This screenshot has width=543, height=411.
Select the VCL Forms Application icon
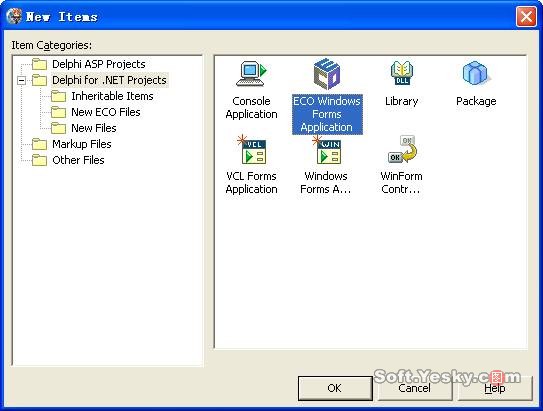[x=252, y=149]
